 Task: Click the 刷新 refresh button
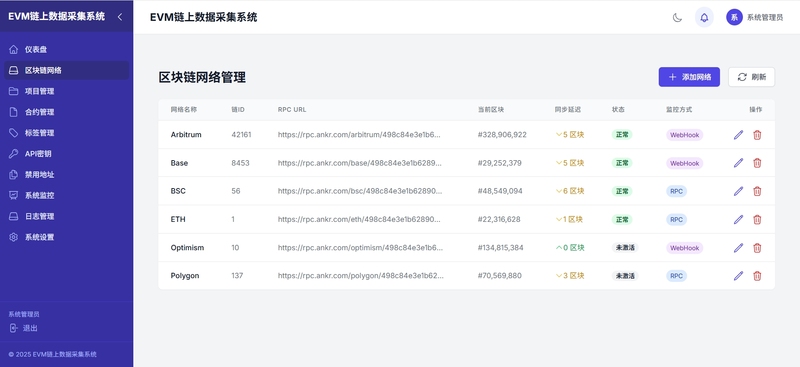tap(752, 77)
